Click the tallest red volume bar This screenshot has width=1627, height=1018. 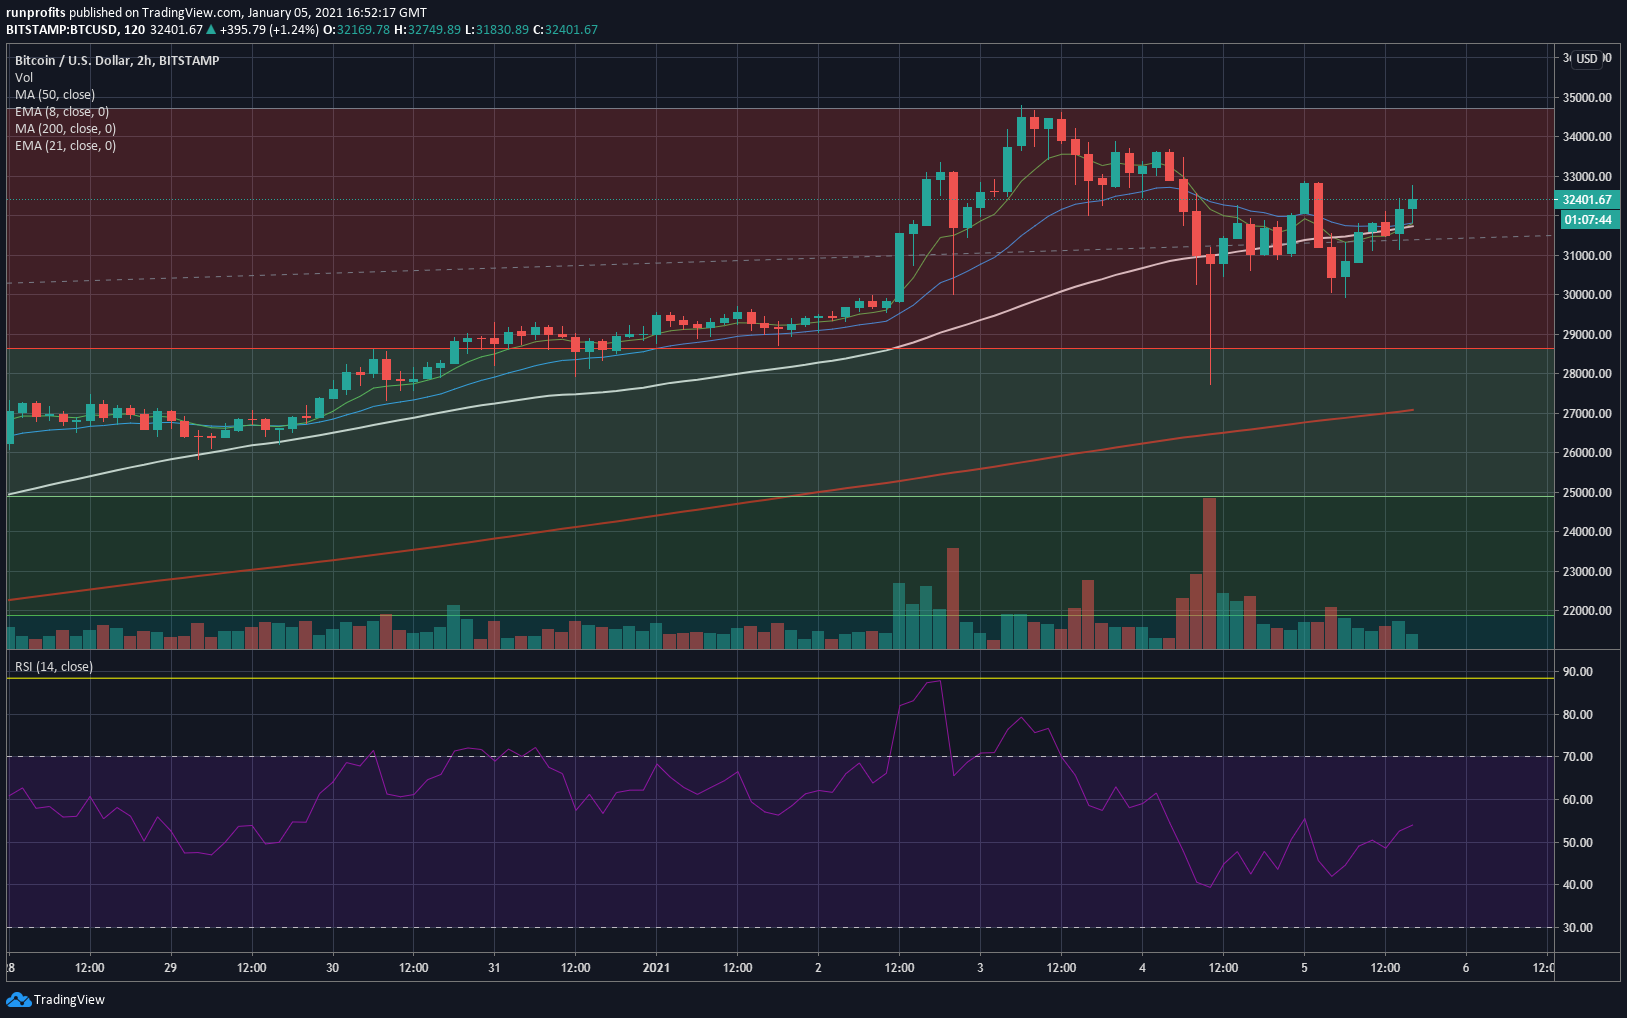(1209, 573)
